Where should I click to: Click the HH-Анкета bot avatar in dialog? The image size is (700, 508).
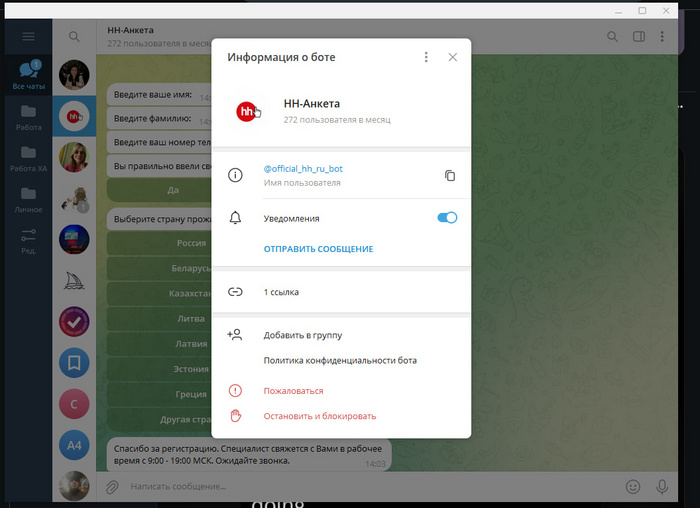click(x=247, y=112)
